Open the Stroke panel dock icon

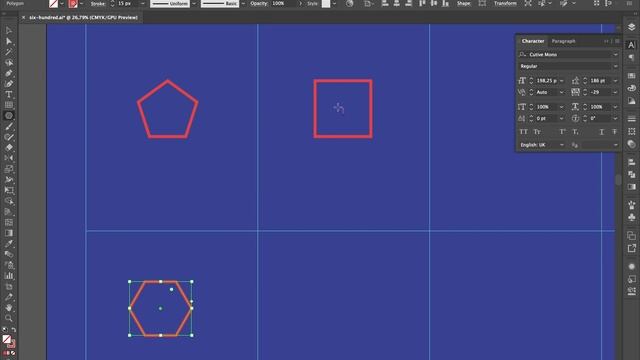coord(631,118)
